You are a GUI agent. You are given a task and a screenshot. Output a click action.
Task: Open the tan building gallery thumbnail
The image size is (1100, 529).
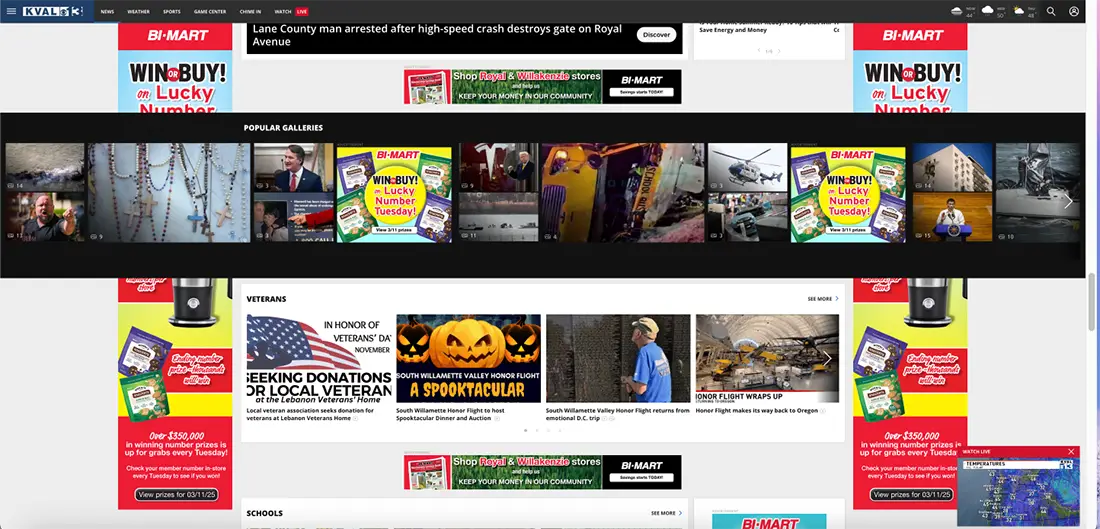click(953, 168)
